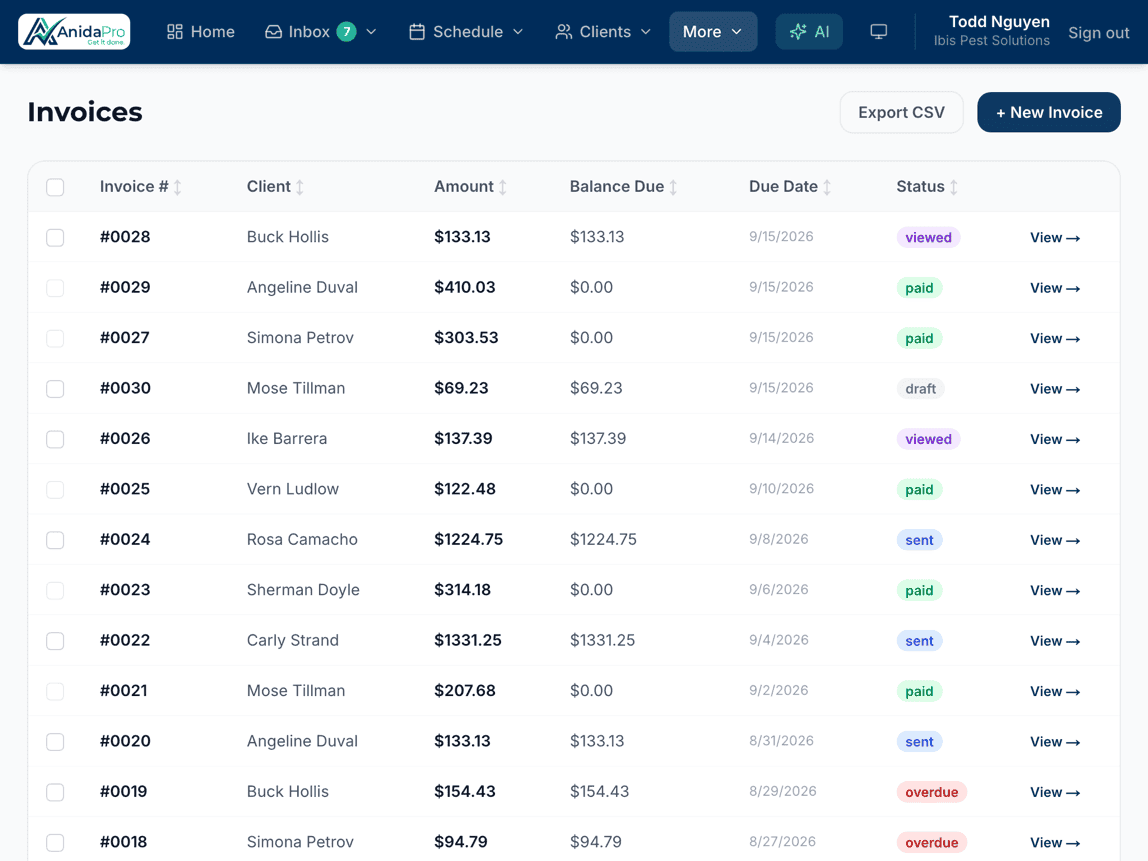Click the Export CSV button
This screenshot has height=861, width=1148.
[x=901, y=112]
